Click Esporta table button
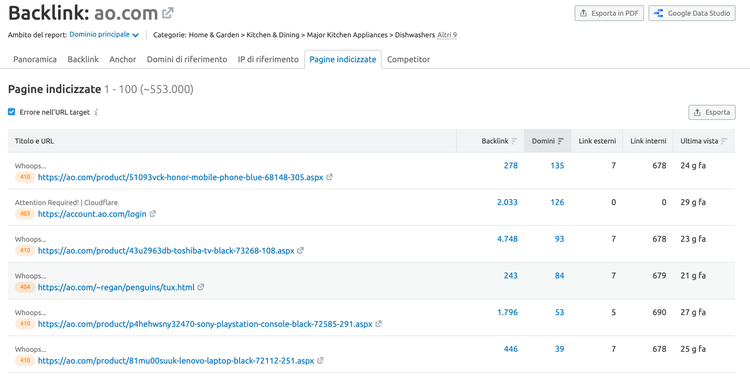This screenshot has height=378, width=750. click(x=712, y=112)
